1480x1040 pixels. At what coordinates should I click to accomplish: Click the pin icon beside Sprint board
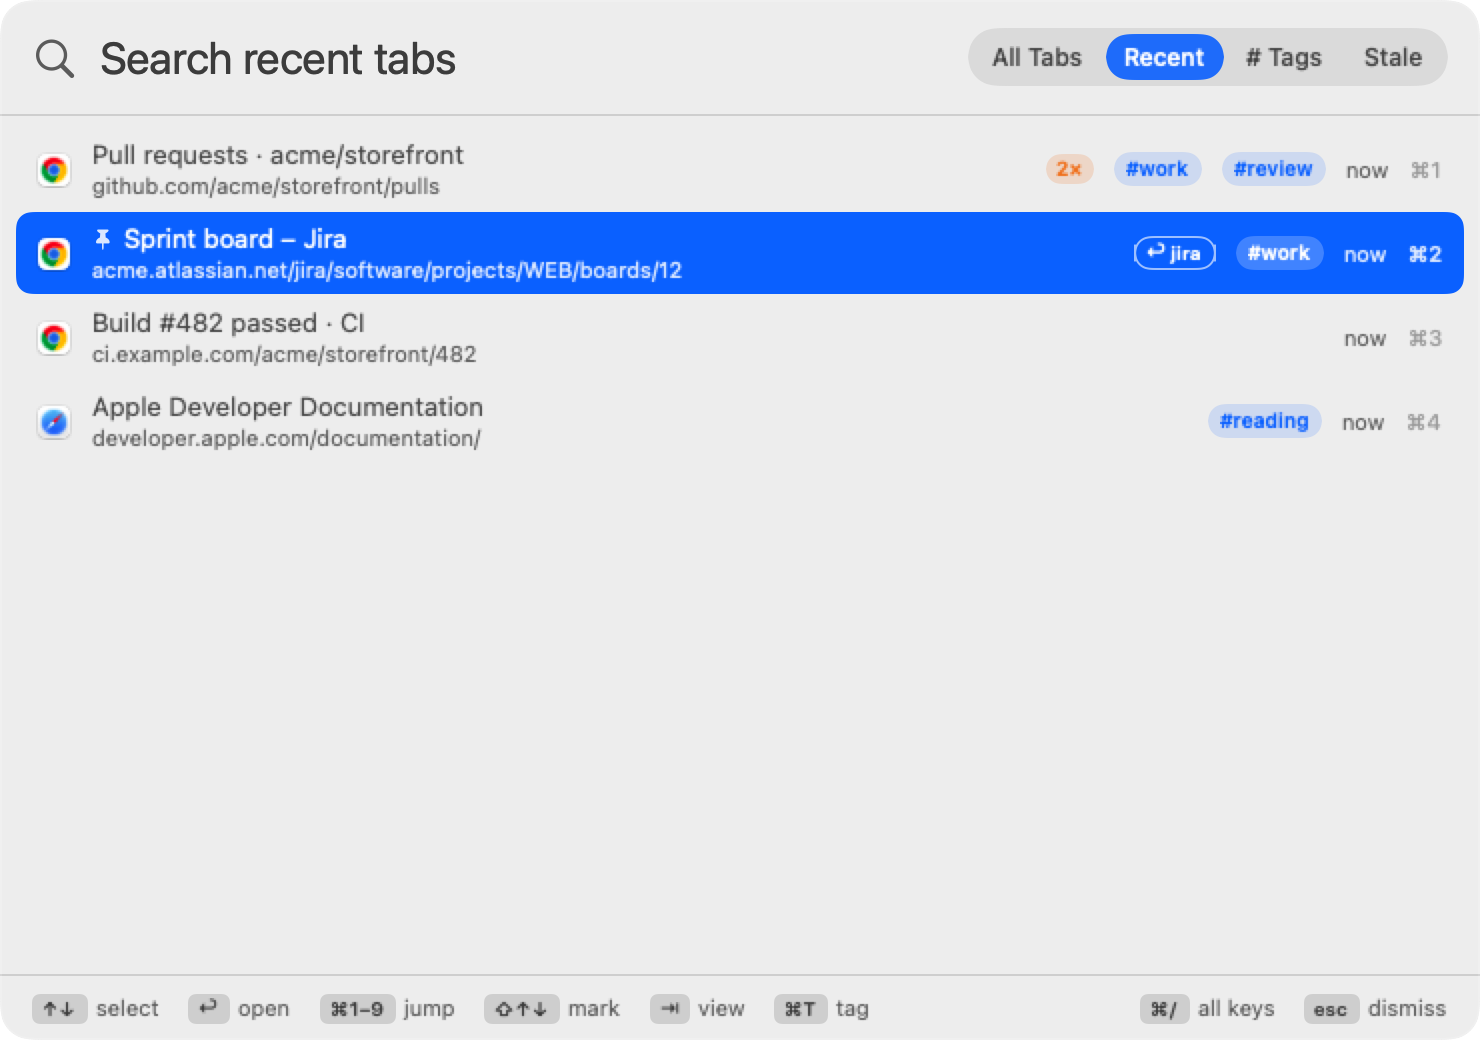[102, 239]
